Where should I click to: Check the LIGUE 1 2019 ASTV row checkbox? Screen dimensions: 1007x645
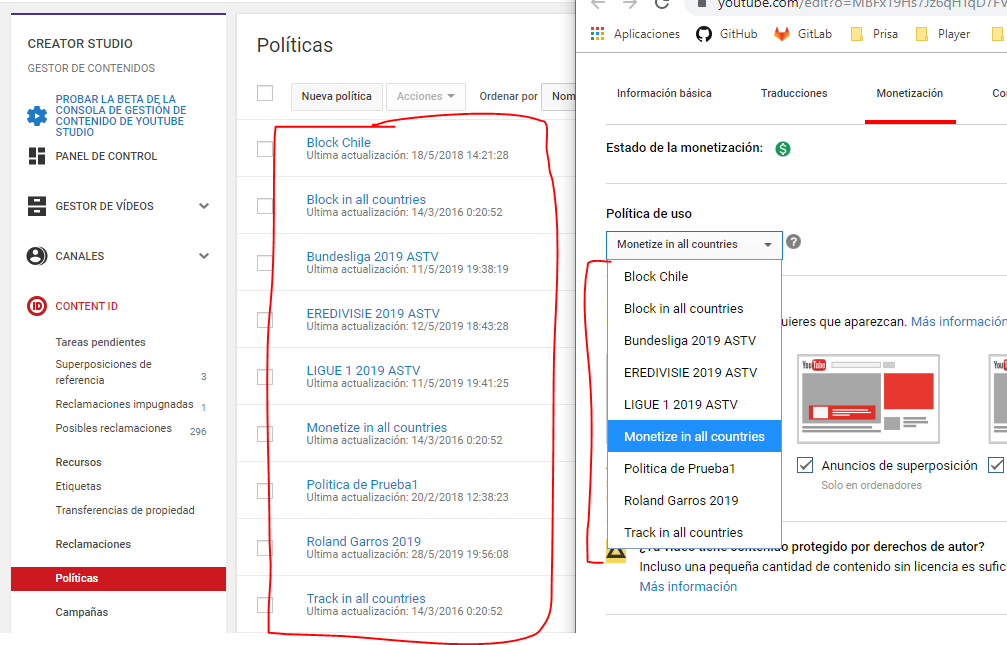[265, 377]
